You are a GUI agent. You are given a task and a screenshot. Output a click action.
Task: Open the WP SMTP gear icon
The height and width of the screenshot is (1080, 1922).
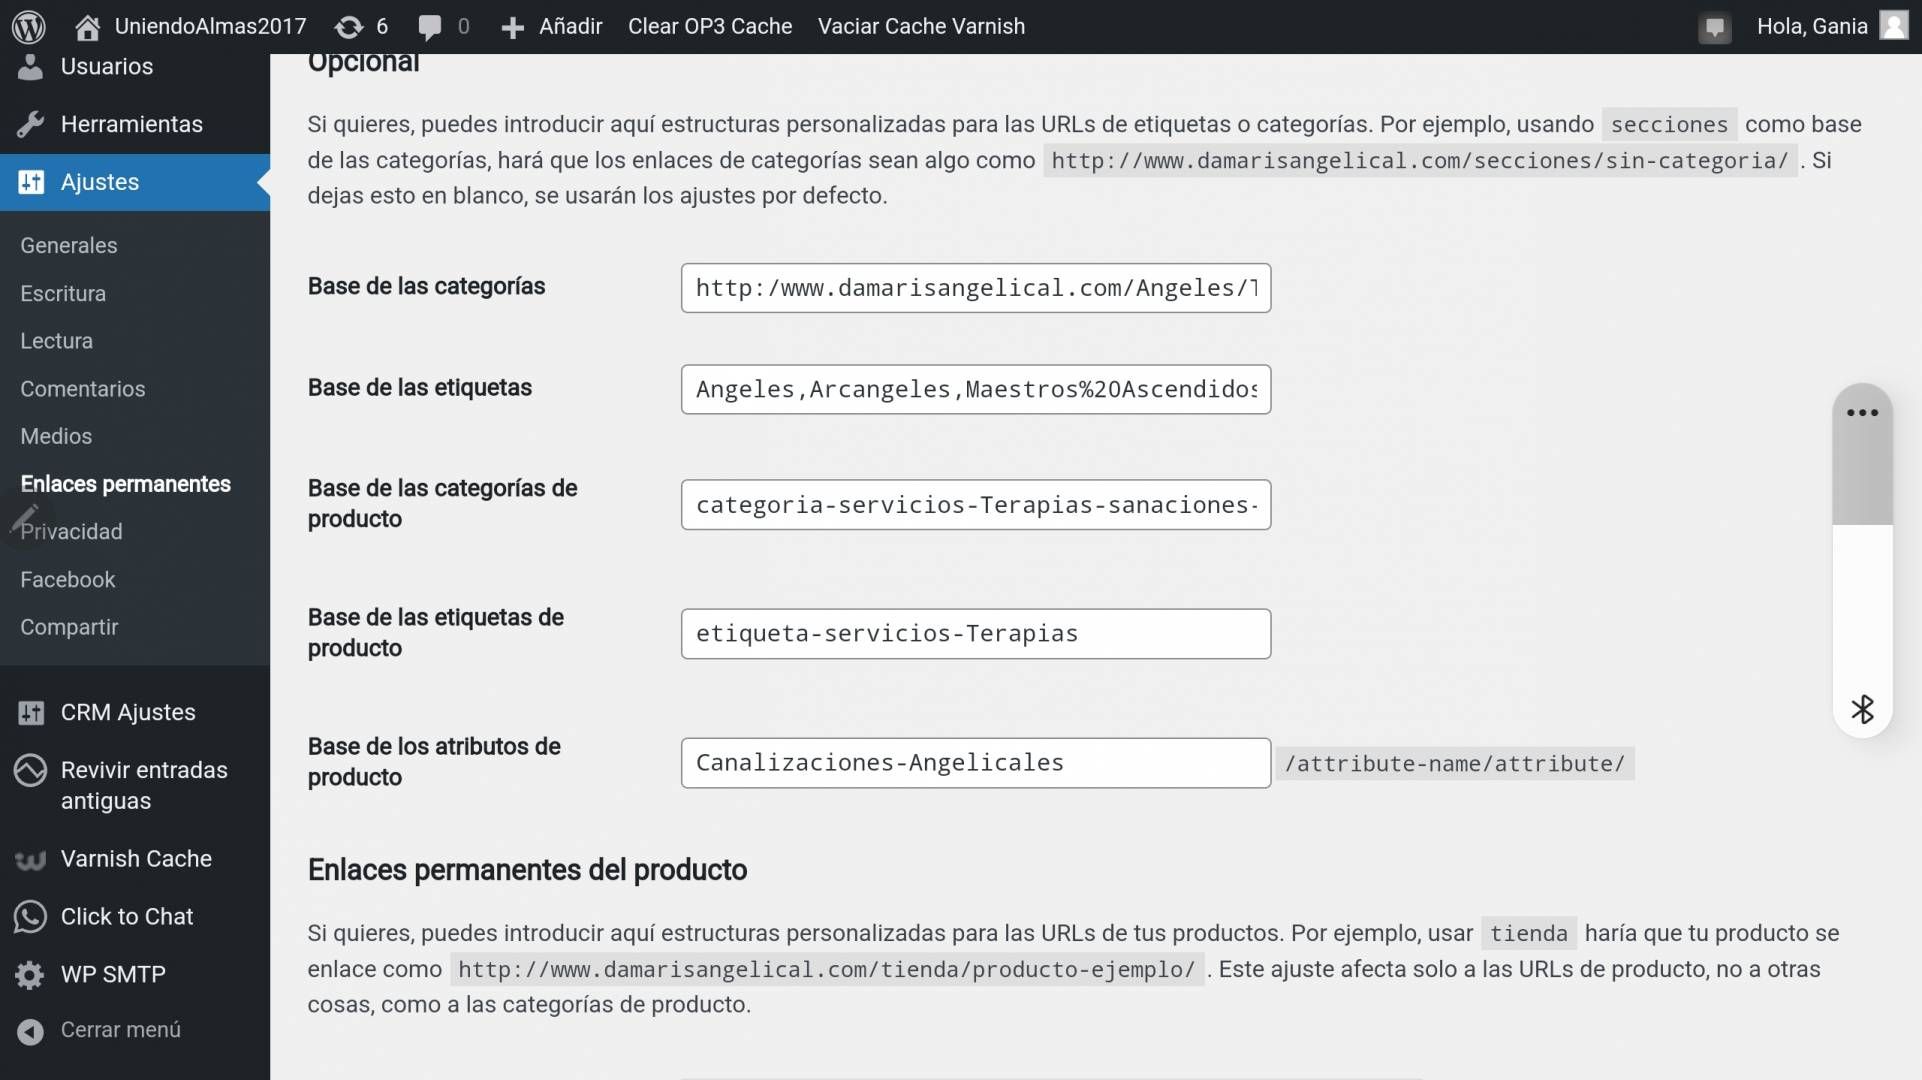tap(30, 974)
